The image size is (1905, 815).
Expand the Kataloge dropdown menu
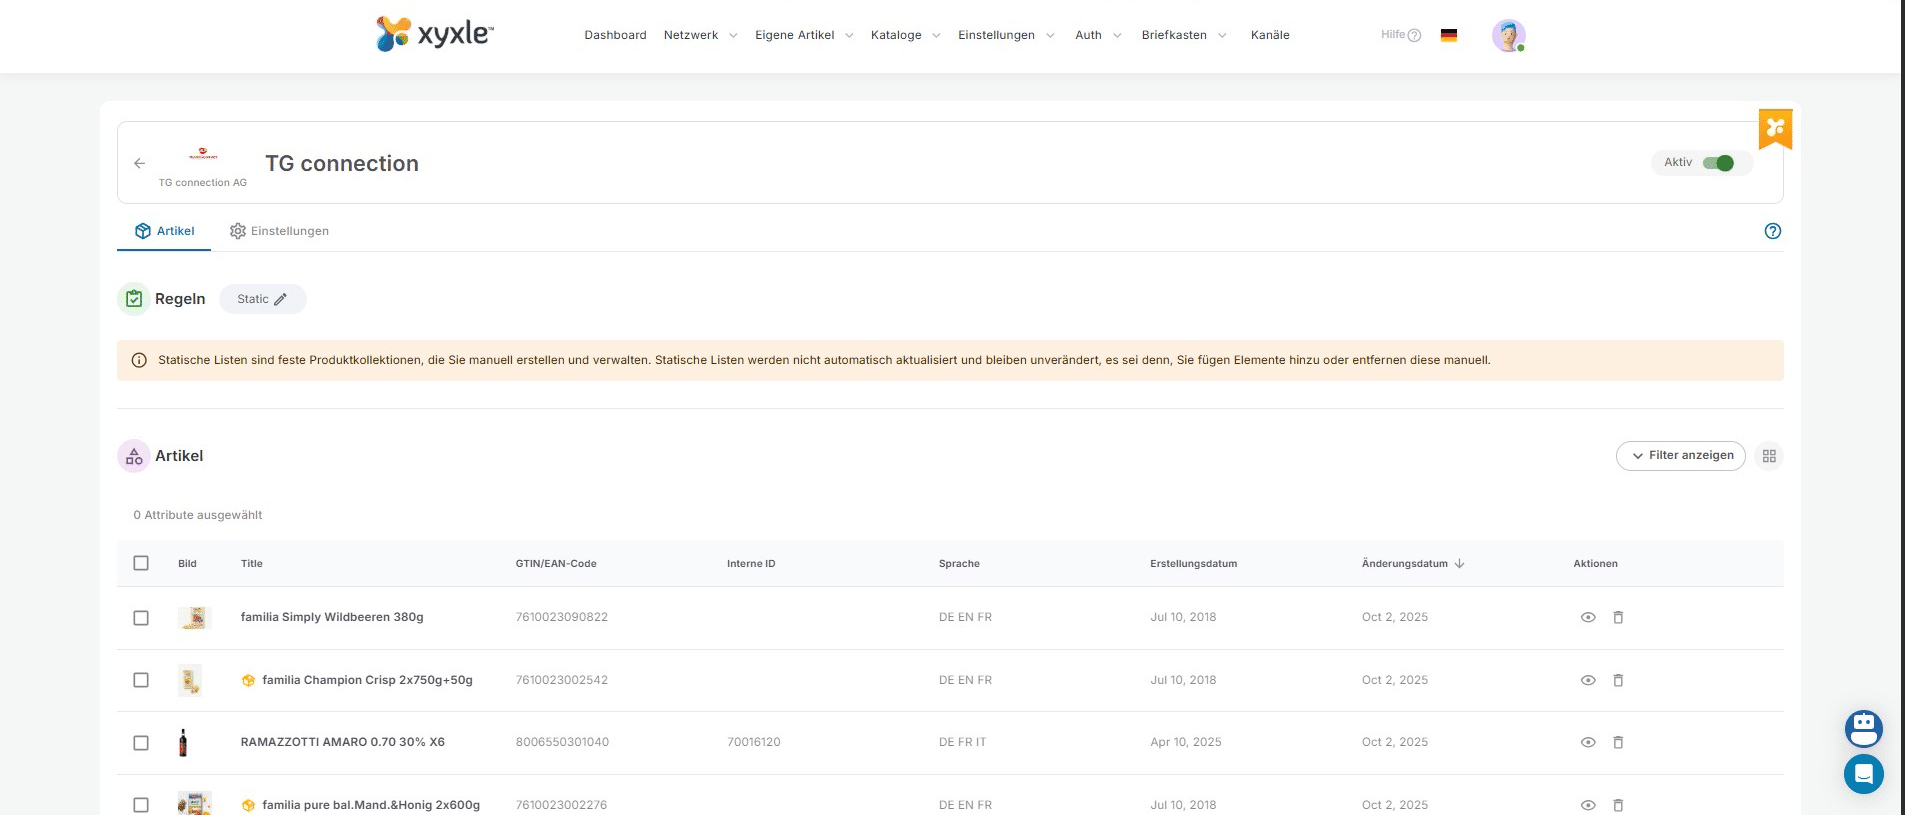(x=905, y=35)
